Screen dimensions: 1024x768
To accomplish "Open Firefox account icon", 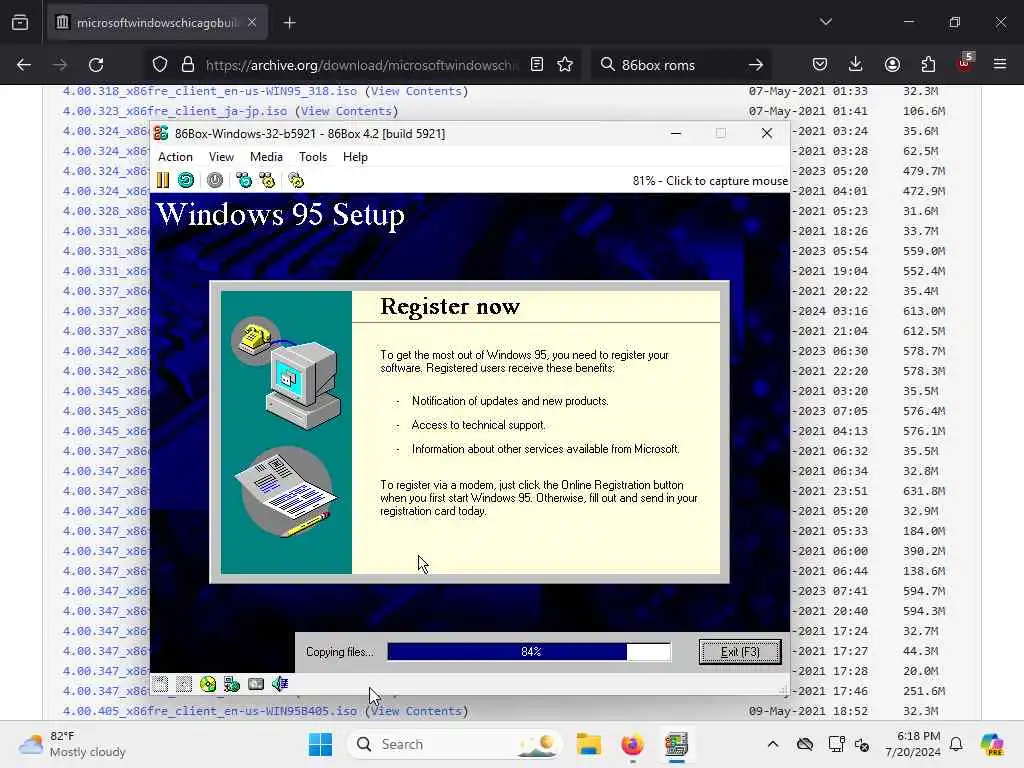I will (892, 65).
